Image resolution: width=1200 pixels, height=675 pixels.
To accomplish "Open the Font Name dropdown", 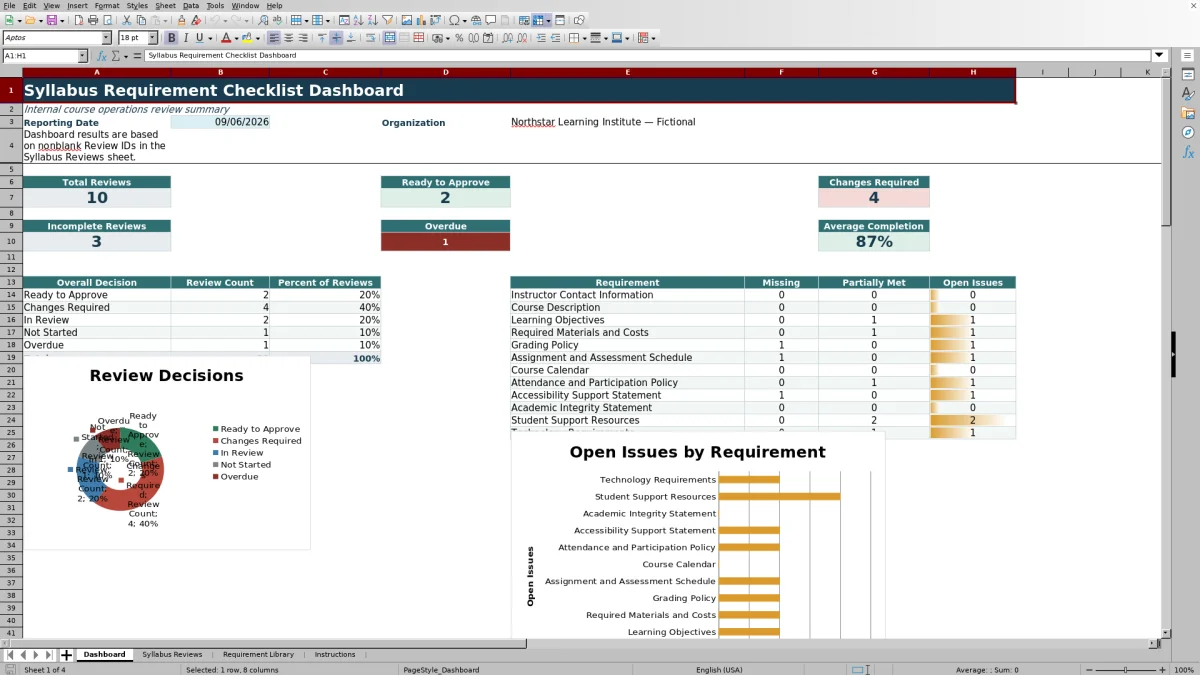I will point(106,38).
